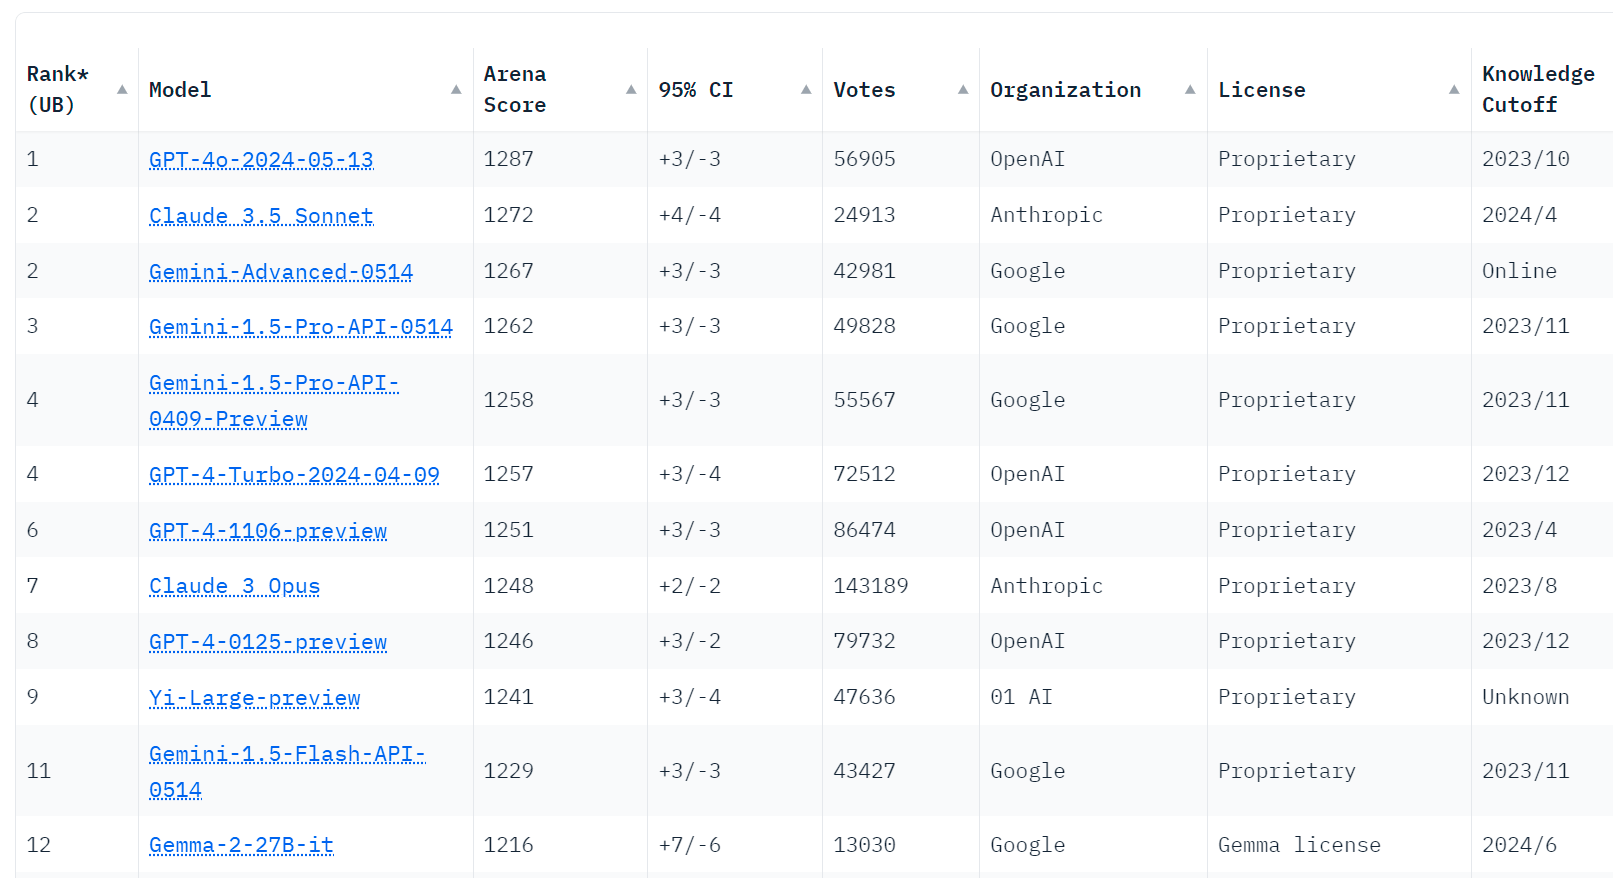Sort by Arena Score arrow
The height and width of the screenshot is (878, 1613).
click(x=631, y=89)
